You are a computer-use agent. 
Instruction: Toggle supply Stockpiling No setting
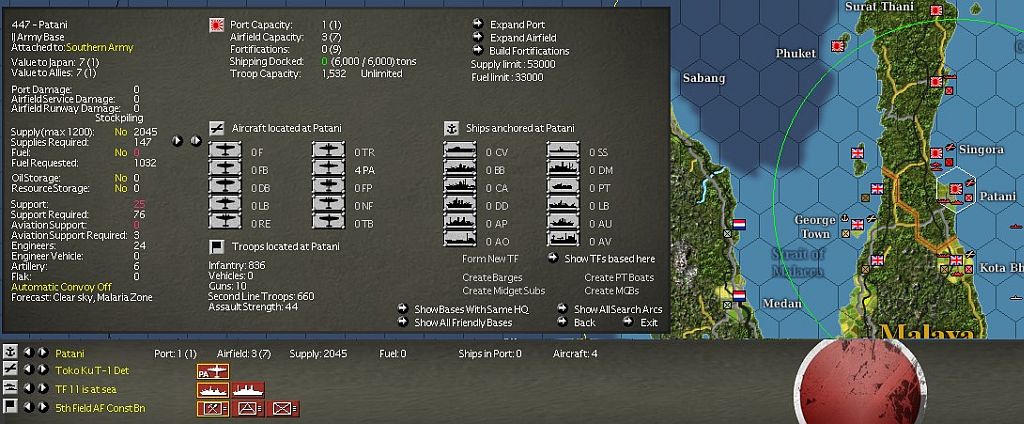coord(121,132)
